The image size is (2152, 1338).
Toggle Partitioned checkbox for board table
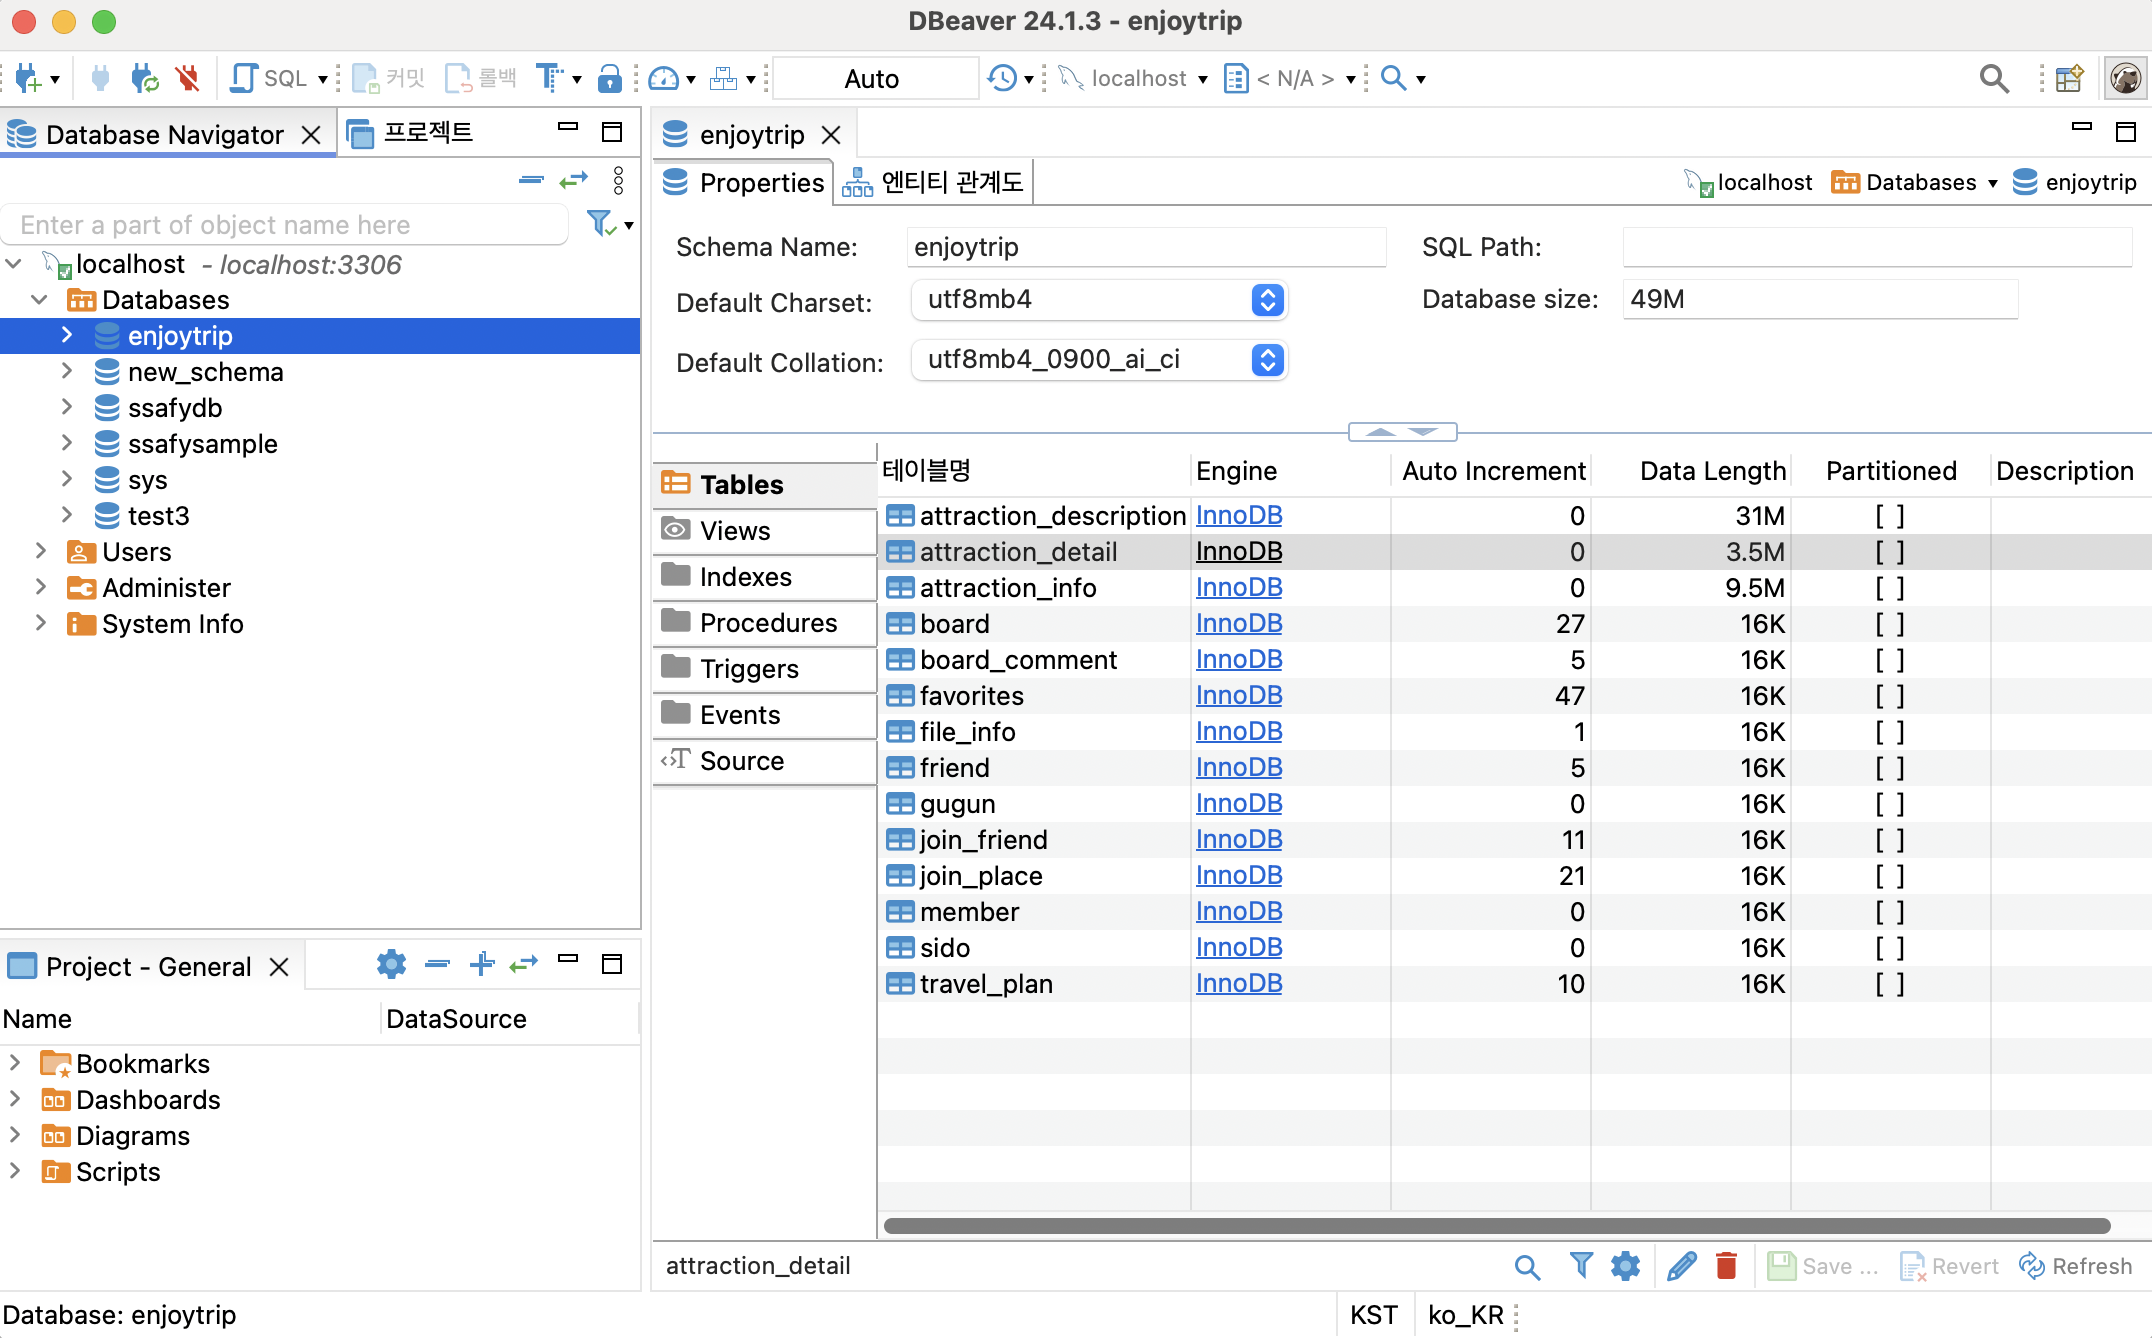1889,624
